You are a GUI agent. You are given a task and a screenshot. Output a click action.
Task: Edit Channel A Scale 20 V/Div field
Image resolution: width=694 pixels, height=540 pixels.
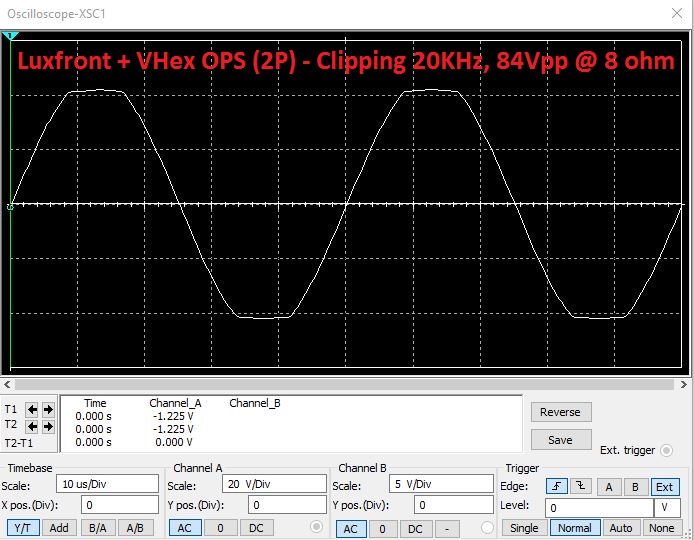point(274,483)
